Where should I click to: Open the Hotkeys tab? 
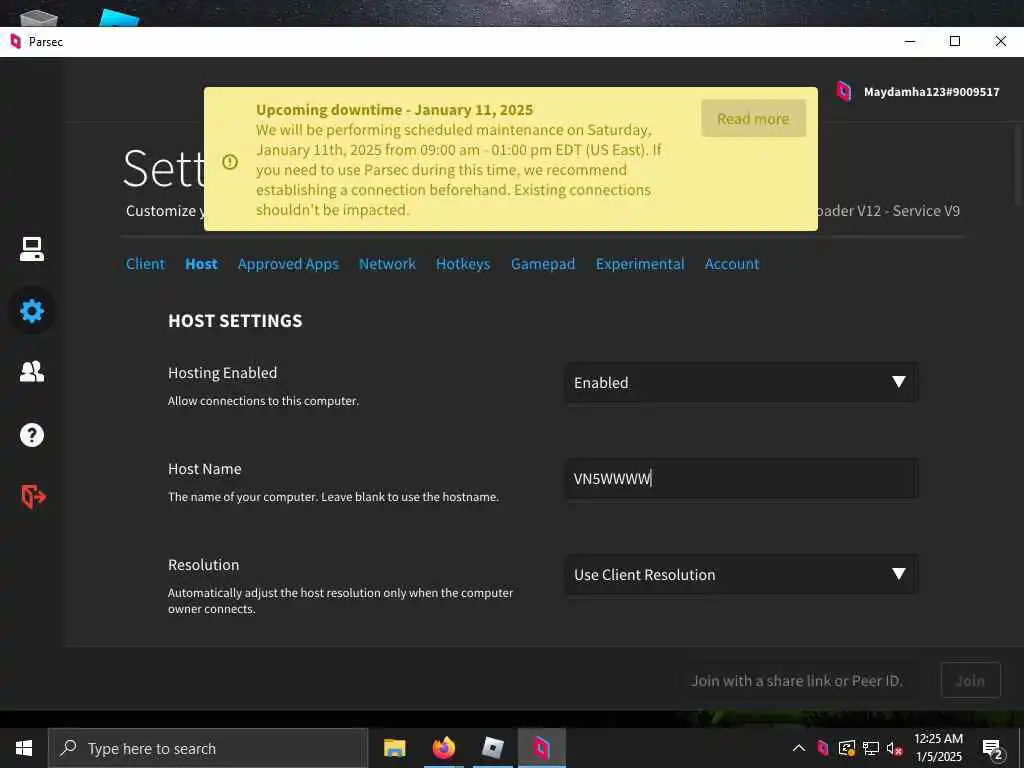tap(463, 264)
